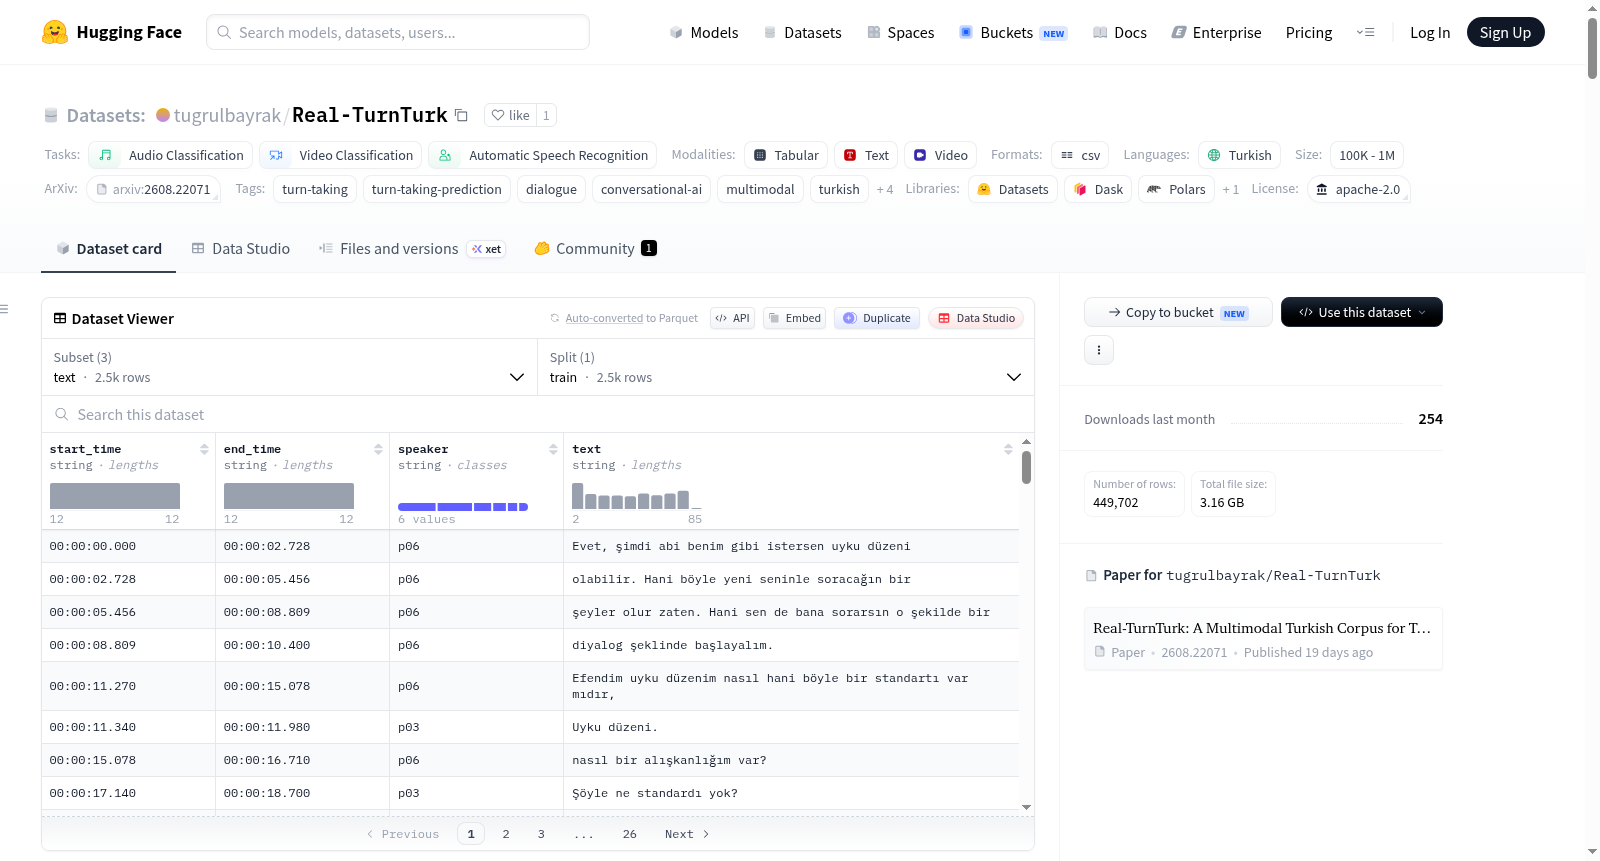This screenshot has height=861, width=1600.
Task: Focus the Search this dataset field
Action: pos(538,414)
